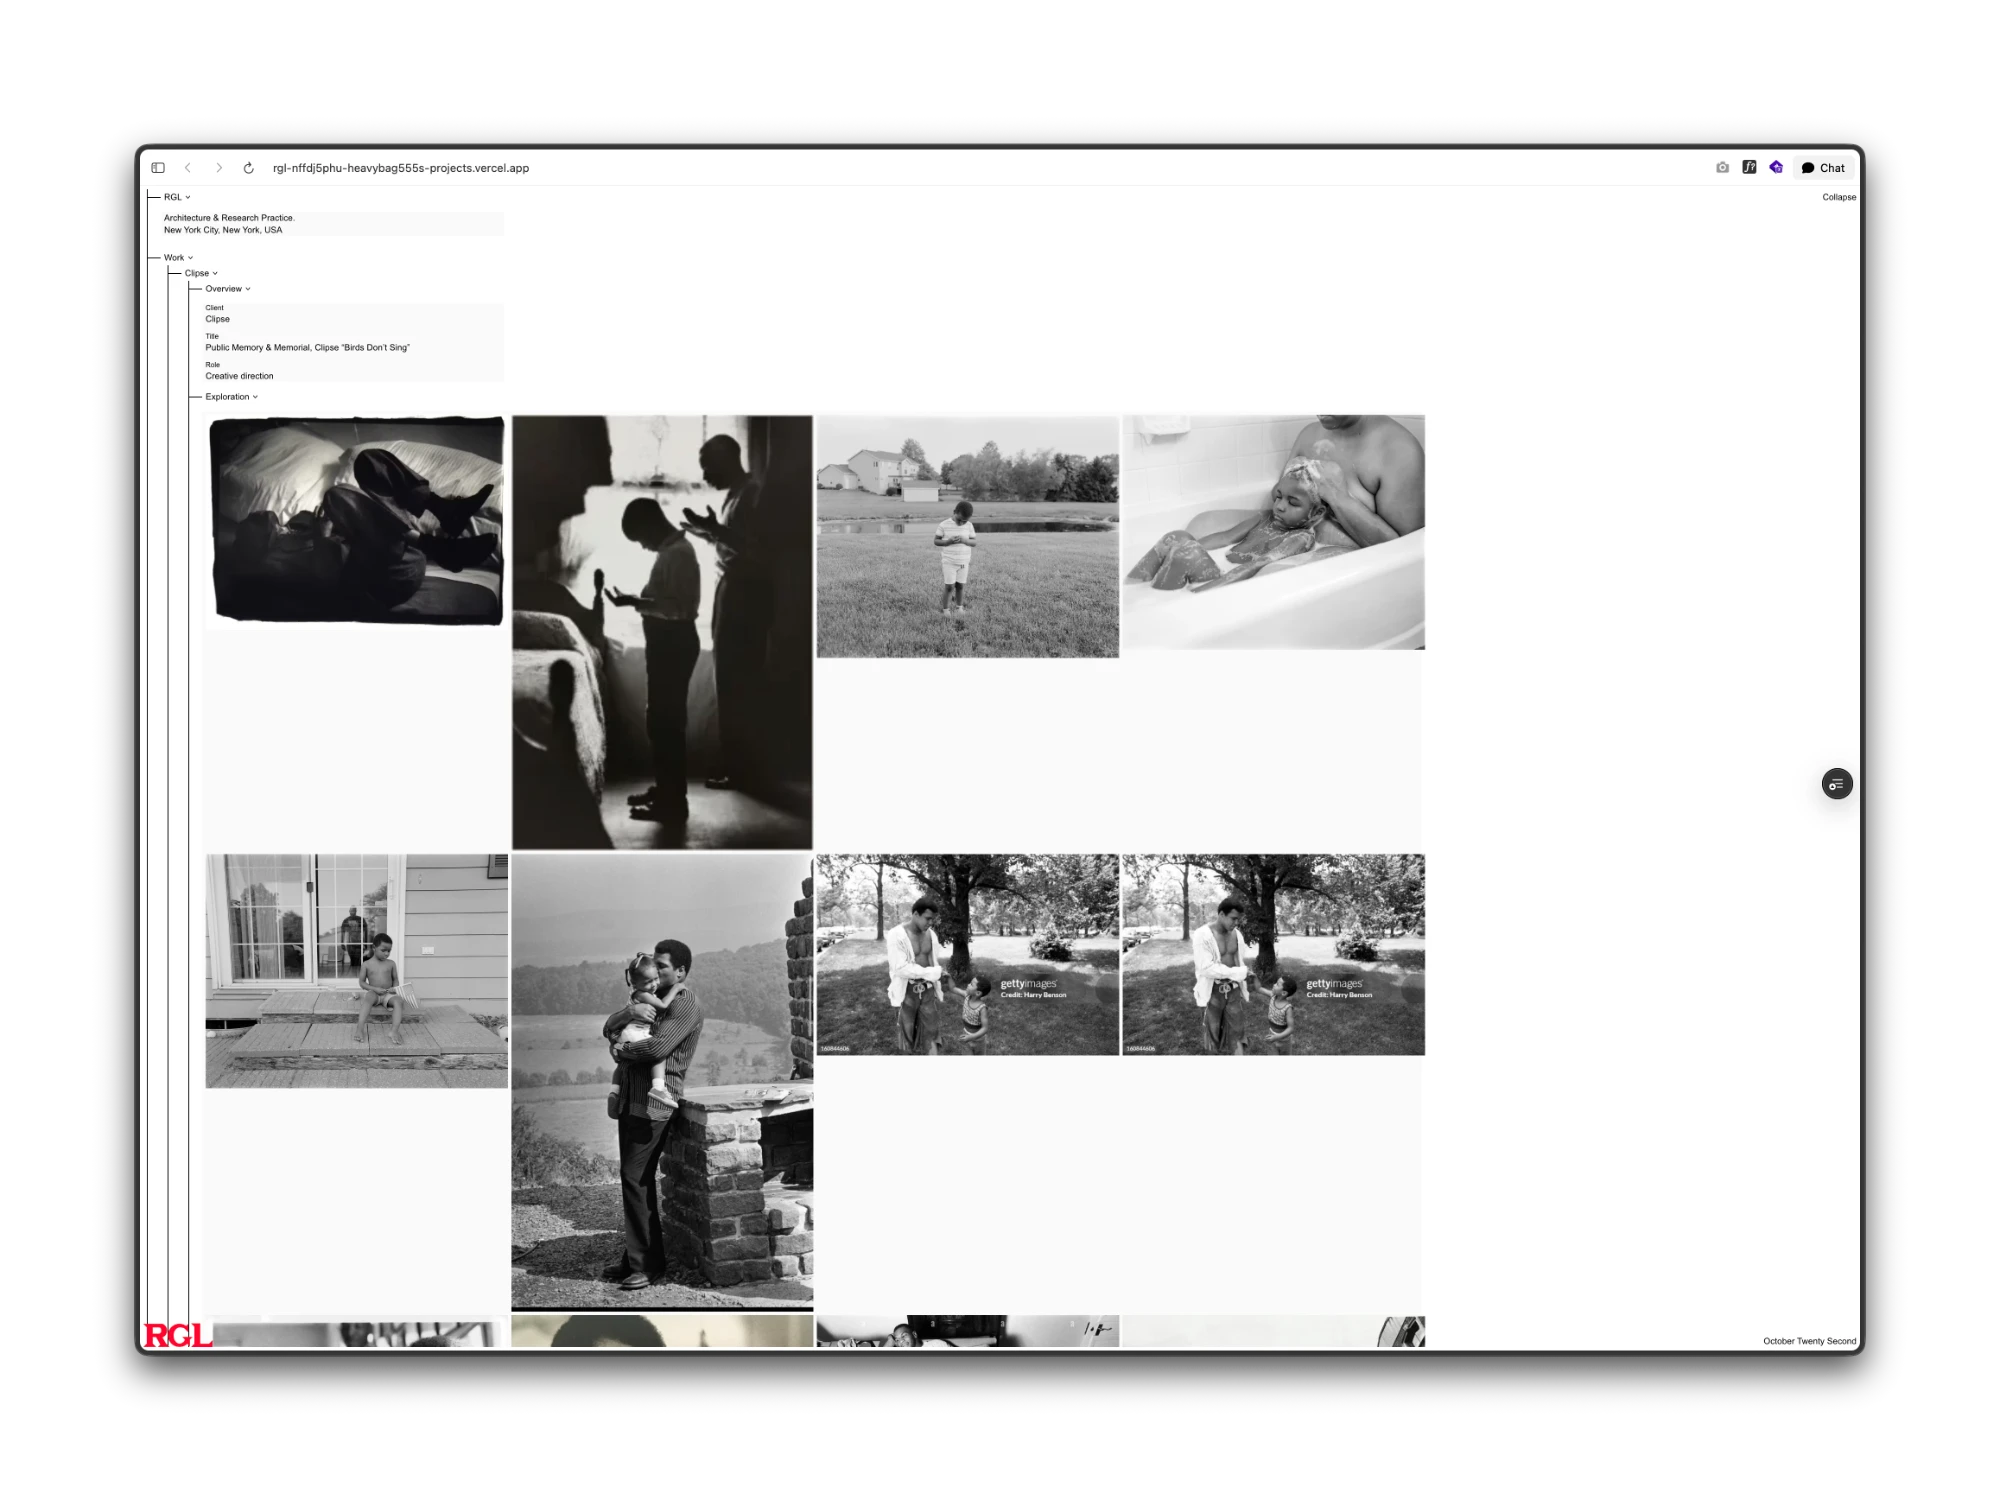
Task: Open the silhouetted praying figures photo
Action: click(x=662, y=632)
